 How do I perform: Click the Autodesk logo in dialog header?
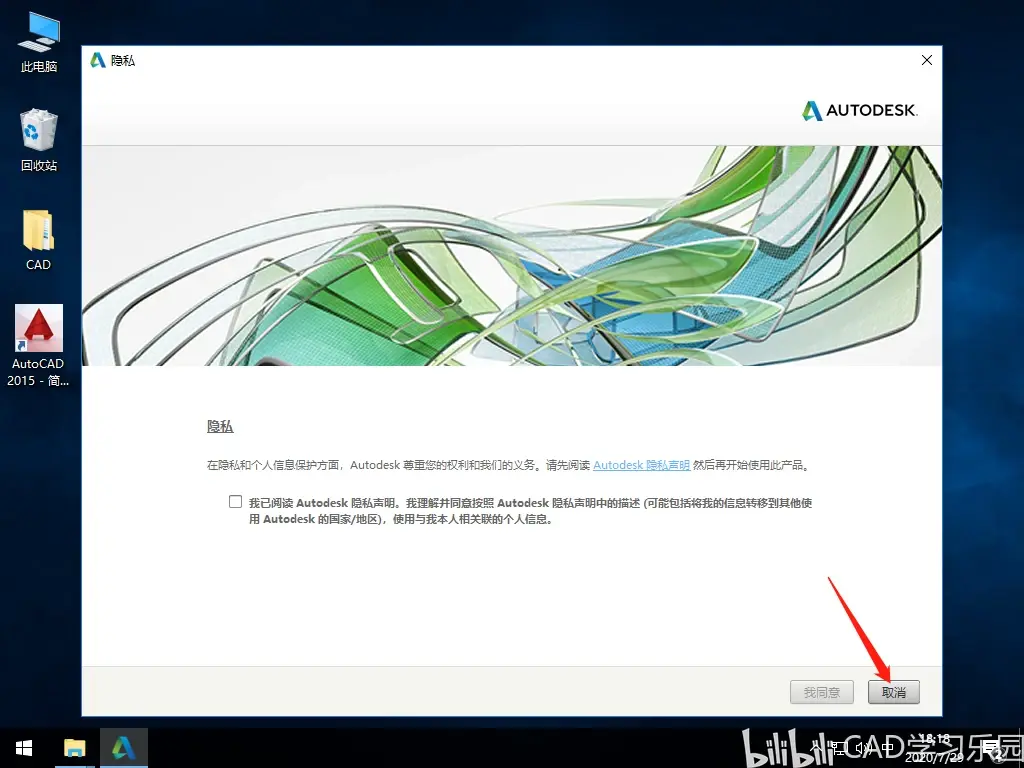[859, 110]
